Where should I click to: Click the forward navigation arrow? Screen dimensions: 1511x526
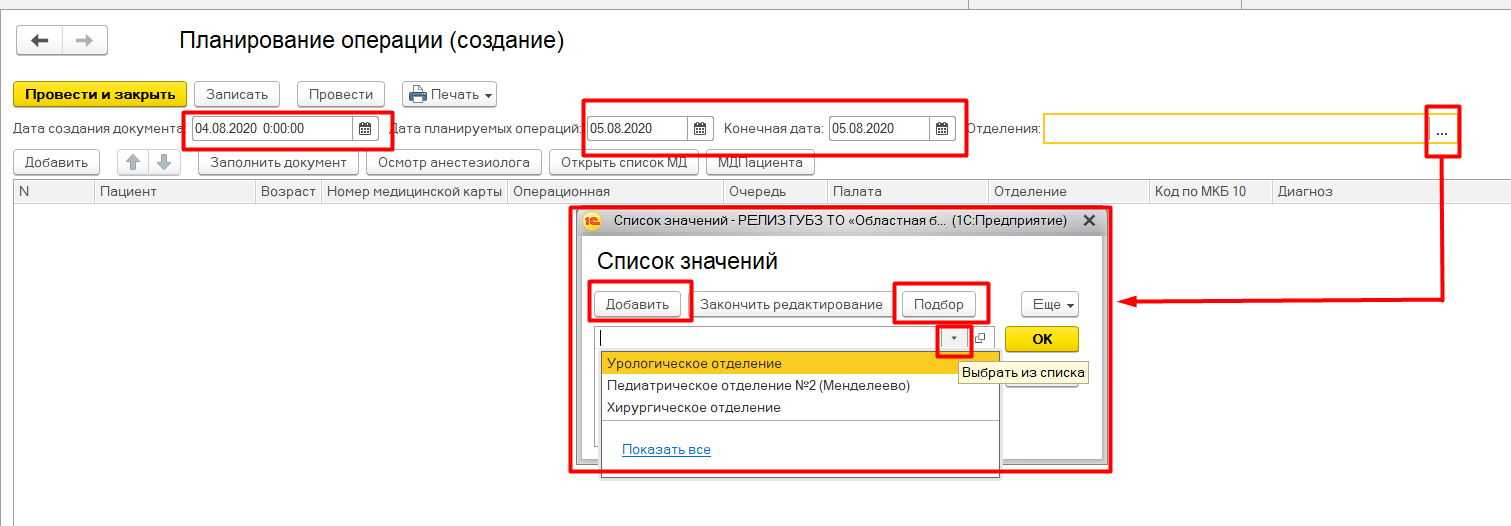pyautogui.click(x=85, y=41)
